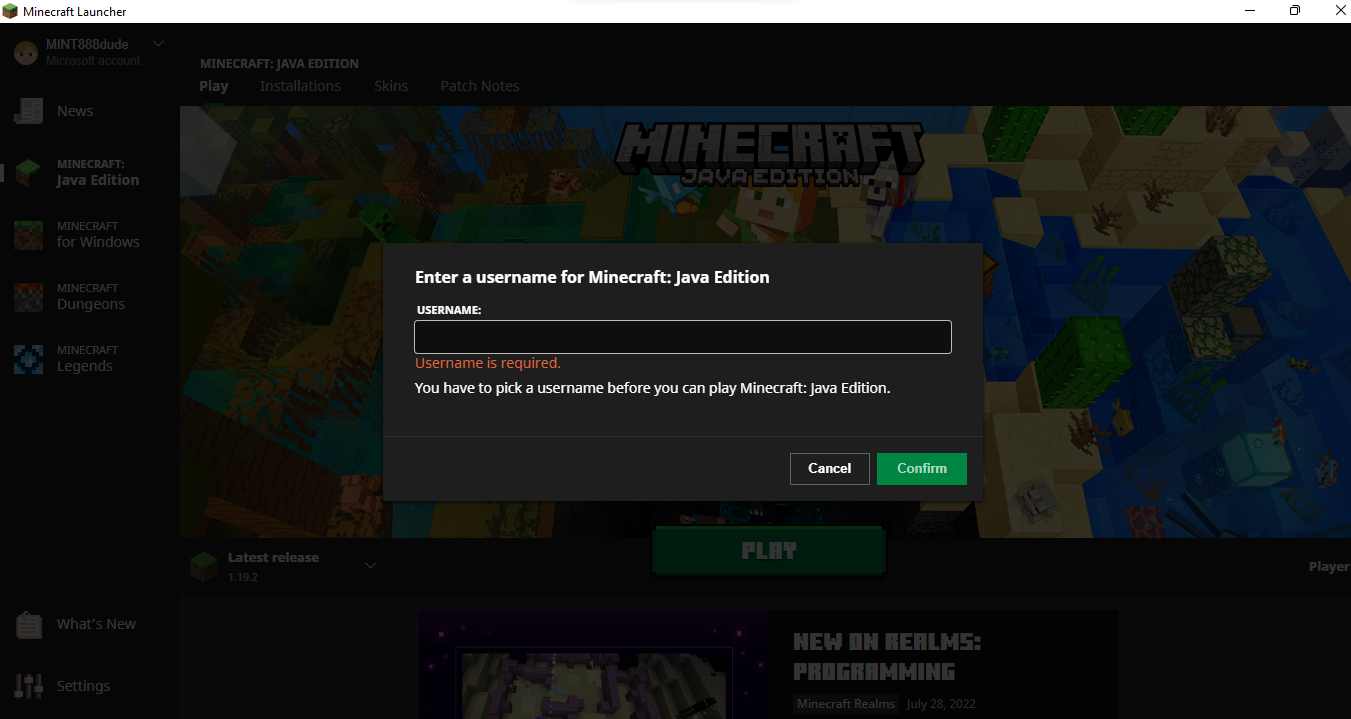This screenshot has height=719, width=1351.
Task: Select the Minecraft for Windows icon
Action: 28,235
